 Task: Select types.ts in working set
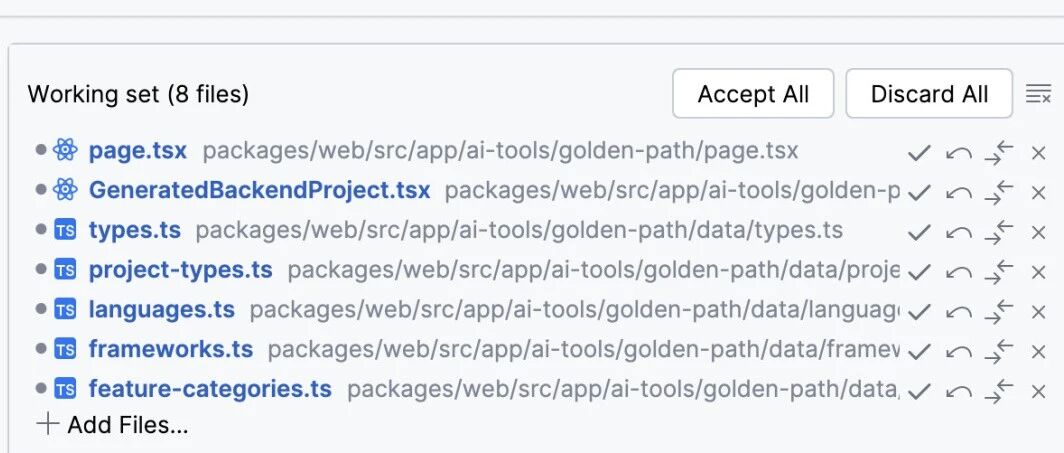click(134, 230)
